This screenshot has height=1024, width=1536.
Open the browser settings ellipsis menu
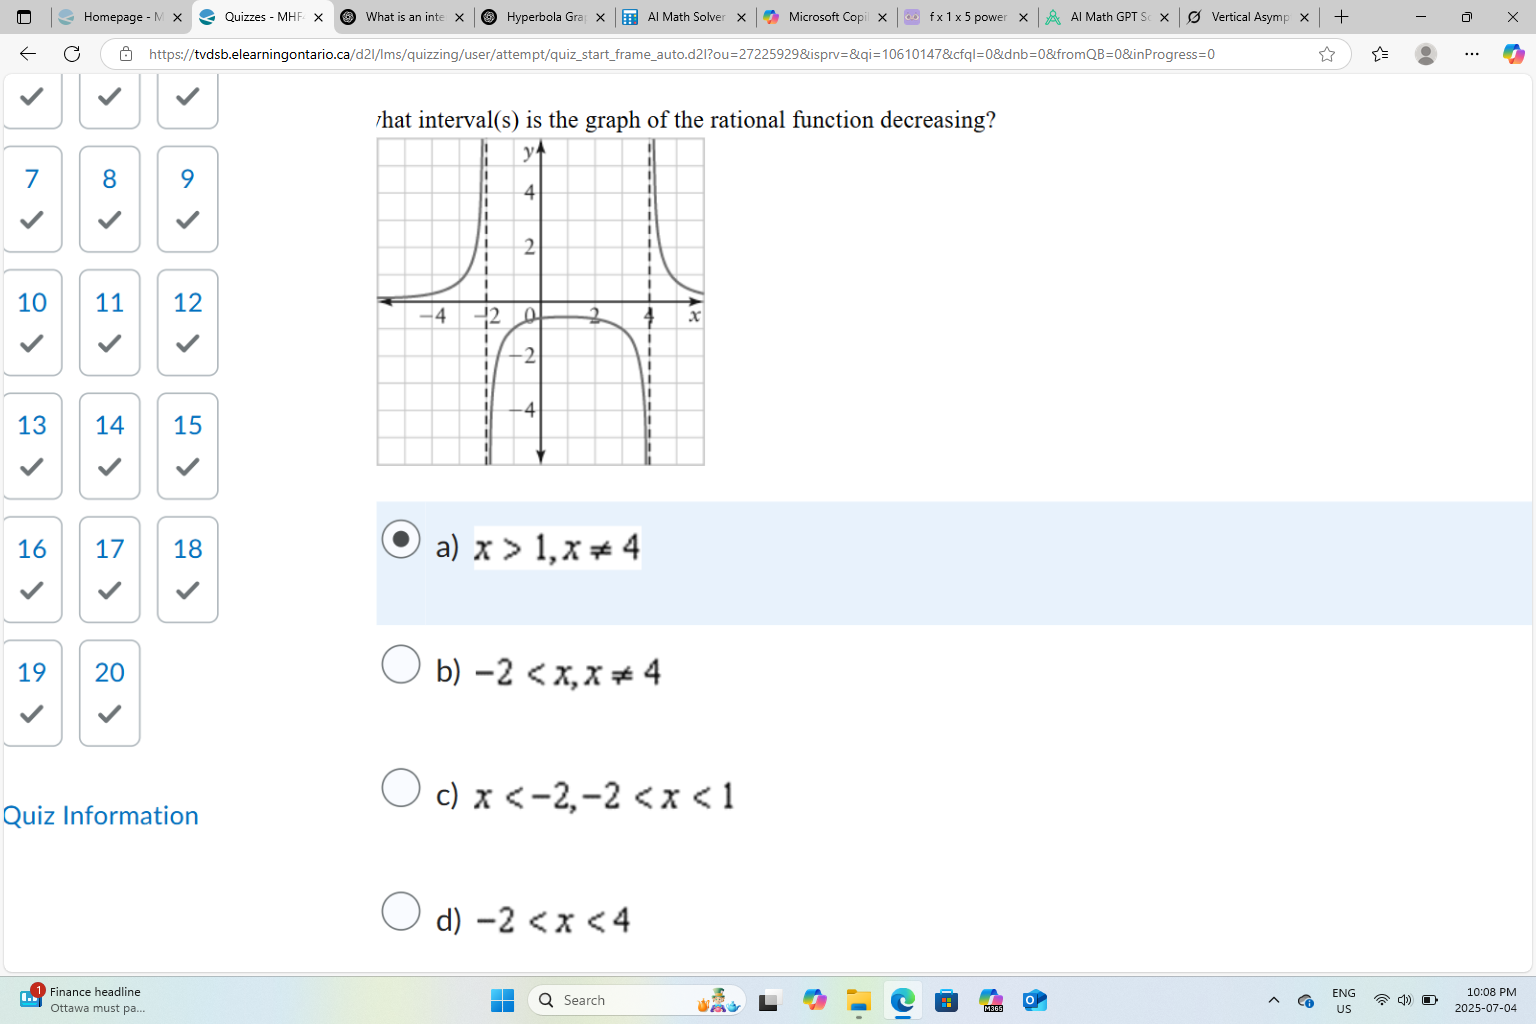[1469, 55]
